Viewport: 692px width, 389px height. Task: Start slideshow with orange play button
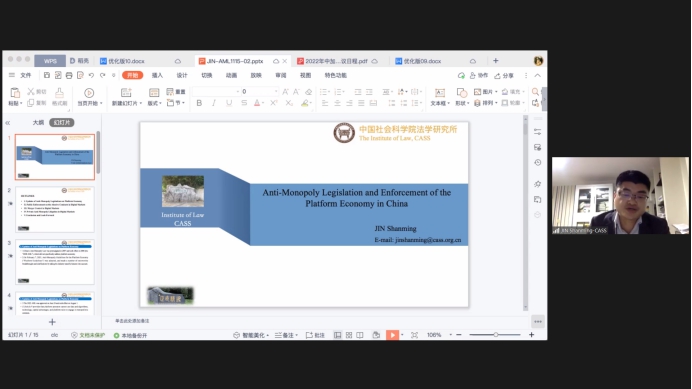point(392,335)
